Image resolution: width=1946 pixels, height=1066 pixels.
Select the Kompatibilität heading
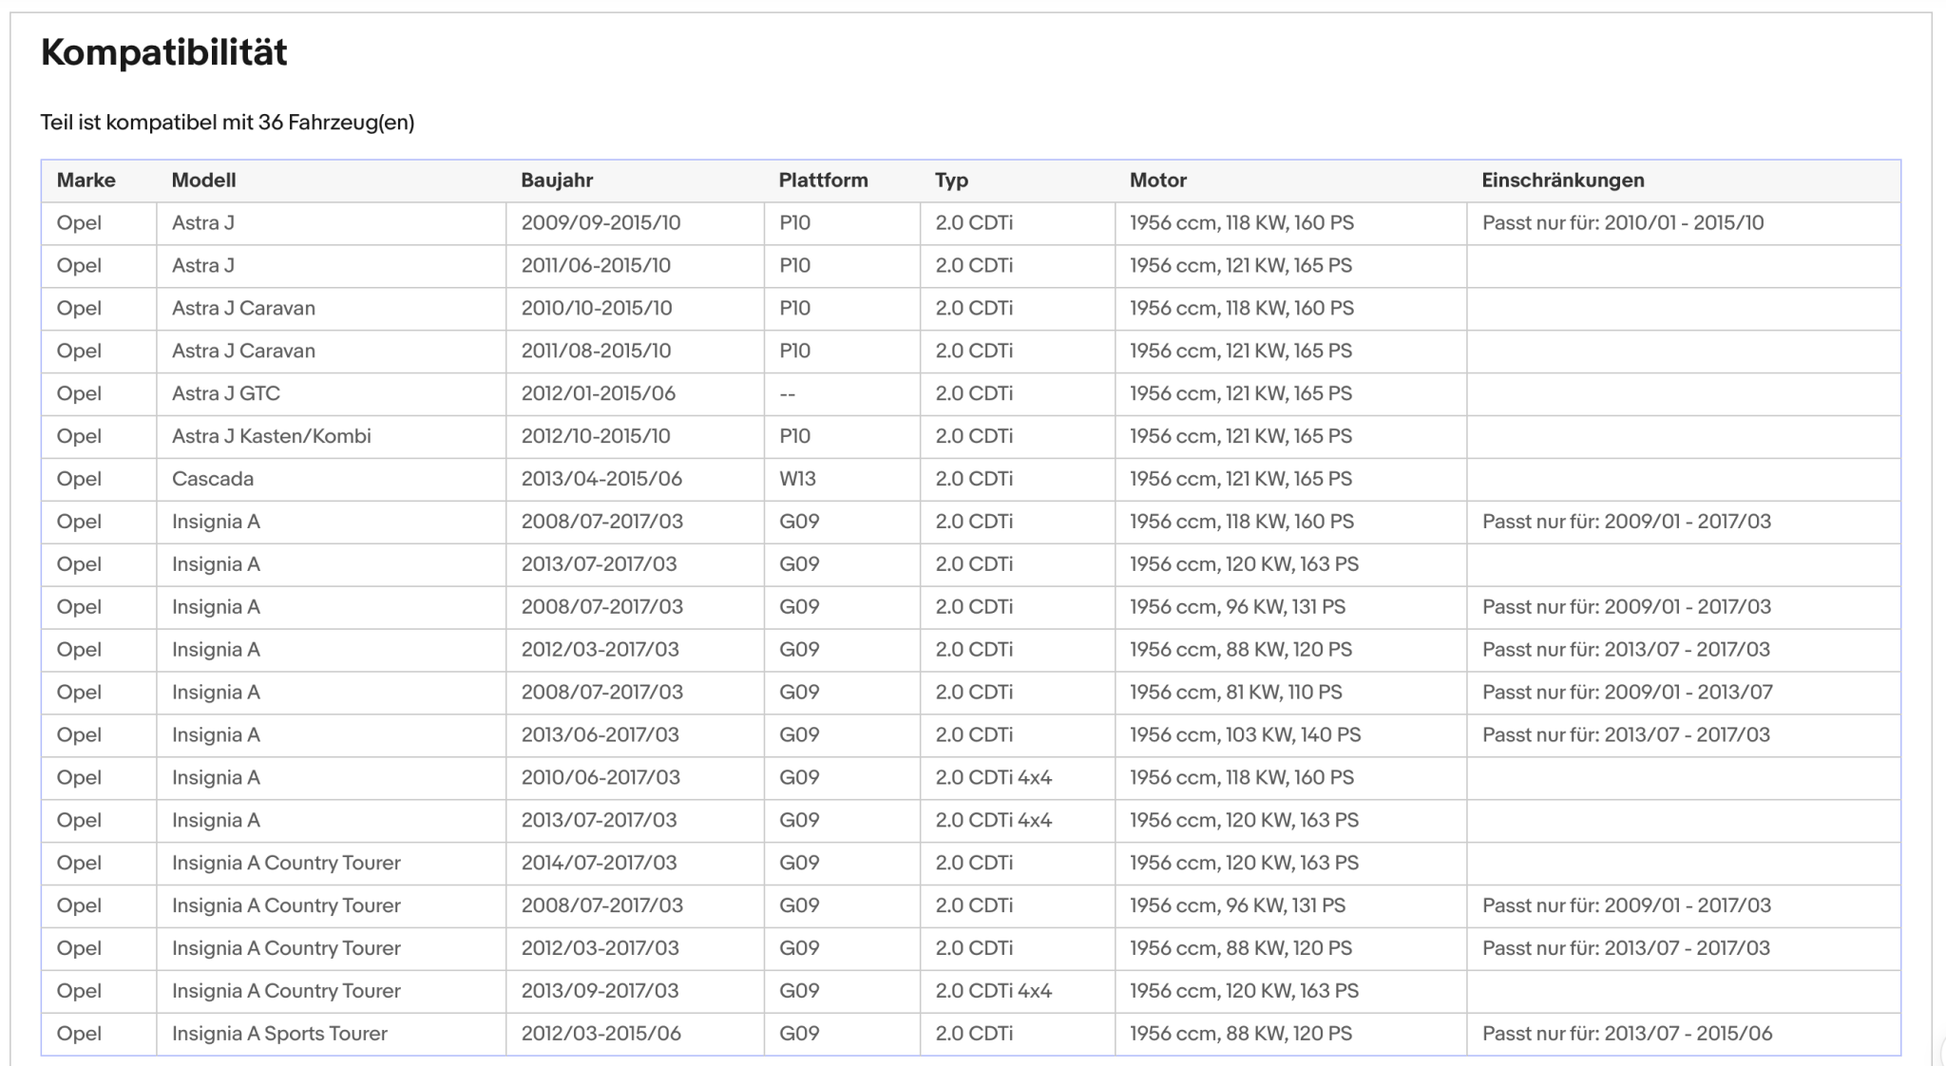click(x=164, y=52)
